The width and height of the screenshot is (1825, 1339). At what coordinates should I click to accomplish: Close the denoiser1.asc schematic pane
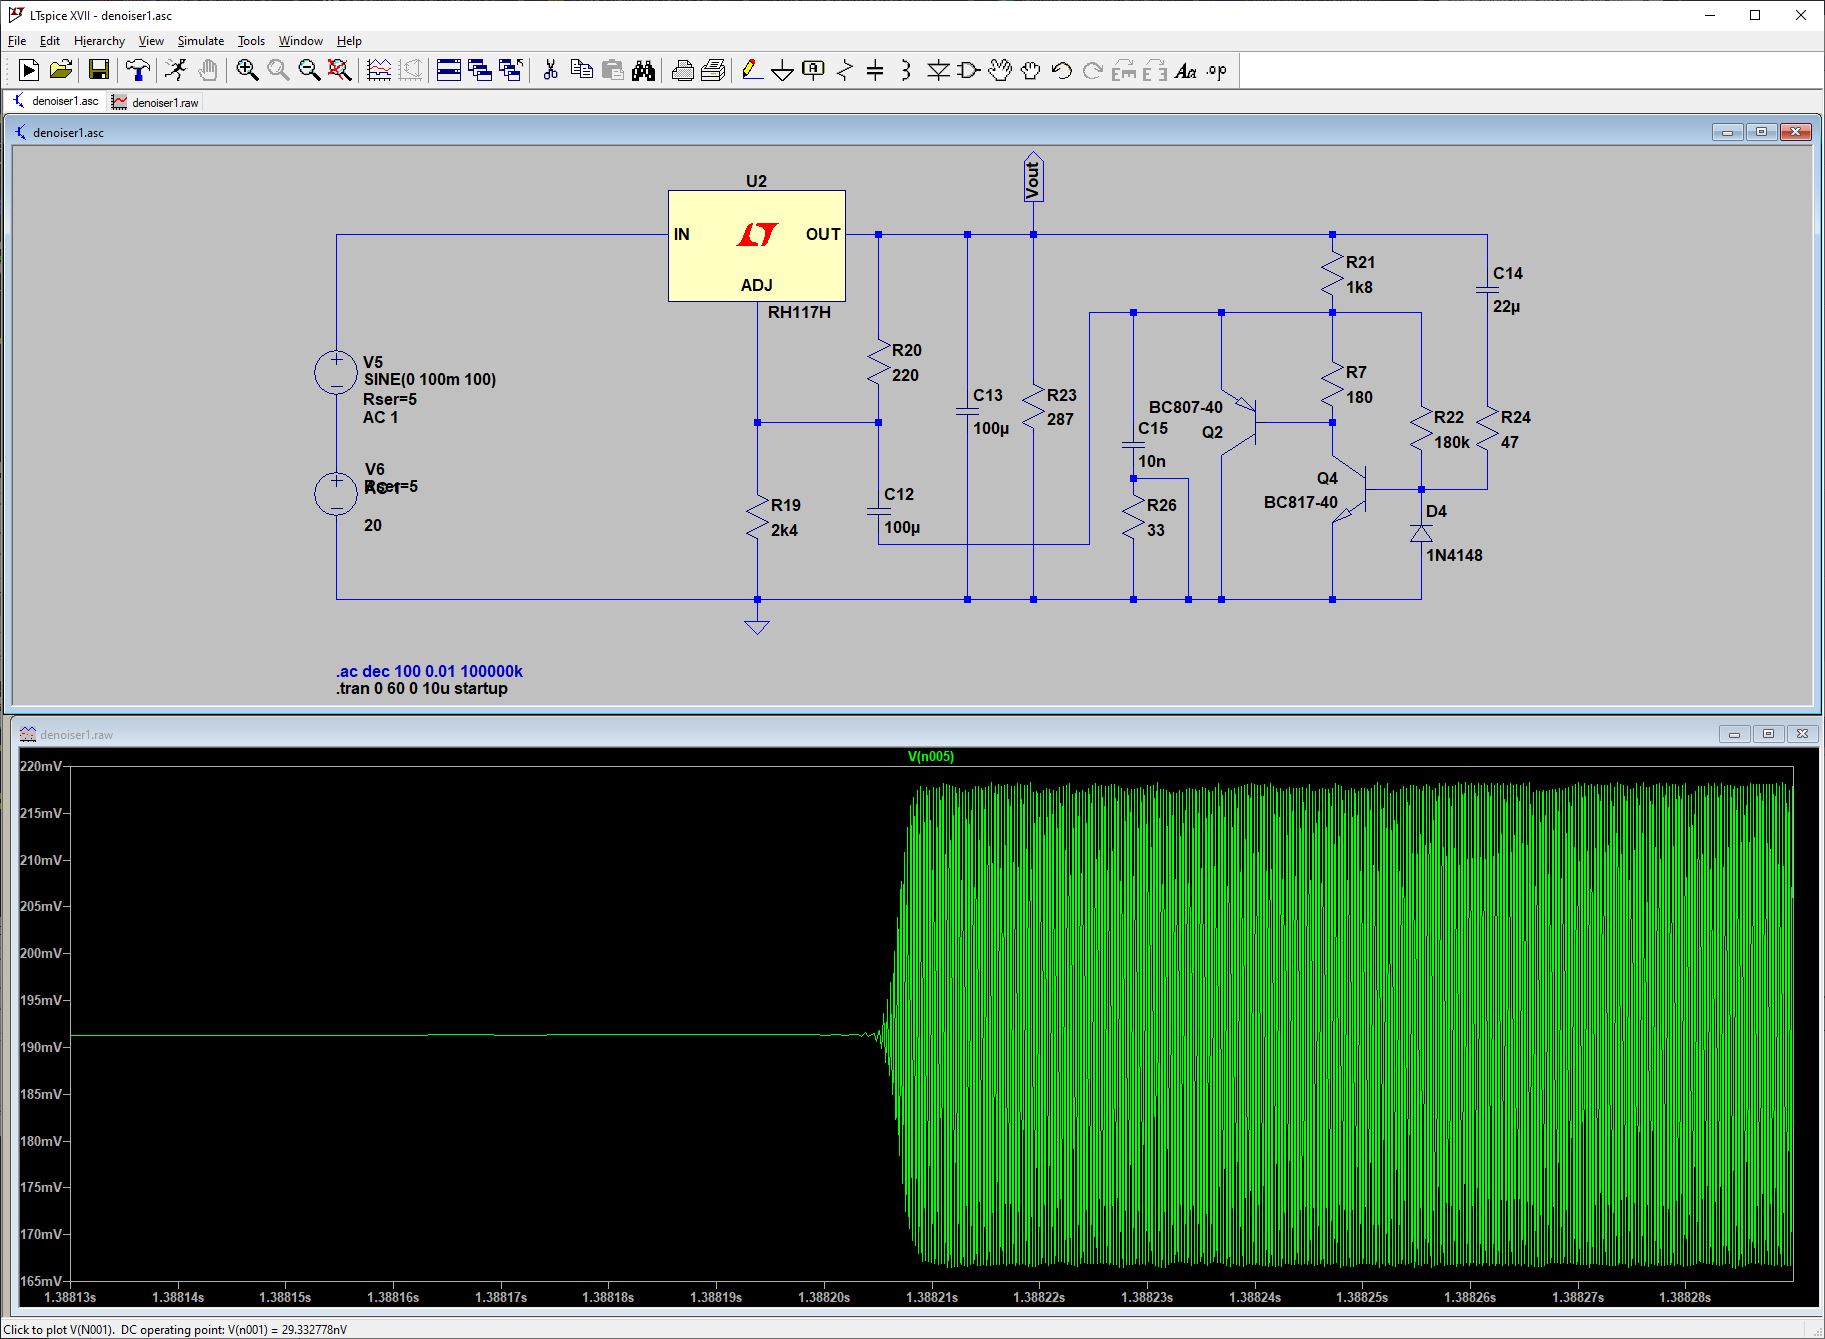[1796, 132]
